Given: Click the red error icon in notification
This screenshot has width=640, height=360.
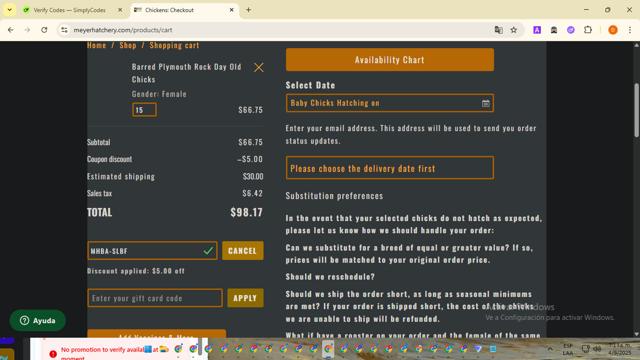Looking at the screenshot, I should pos(53,354).
